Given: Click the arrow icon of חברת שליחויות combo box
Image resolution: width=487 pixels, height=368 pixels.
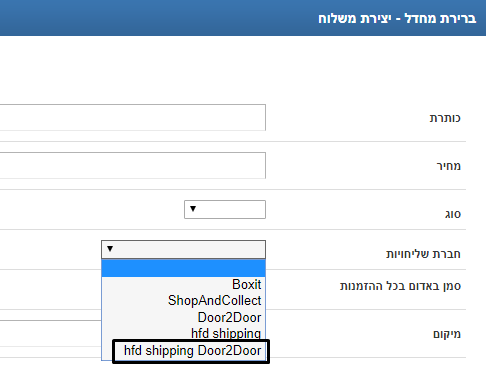Looking at the screenshot, I should click(110, 249).
